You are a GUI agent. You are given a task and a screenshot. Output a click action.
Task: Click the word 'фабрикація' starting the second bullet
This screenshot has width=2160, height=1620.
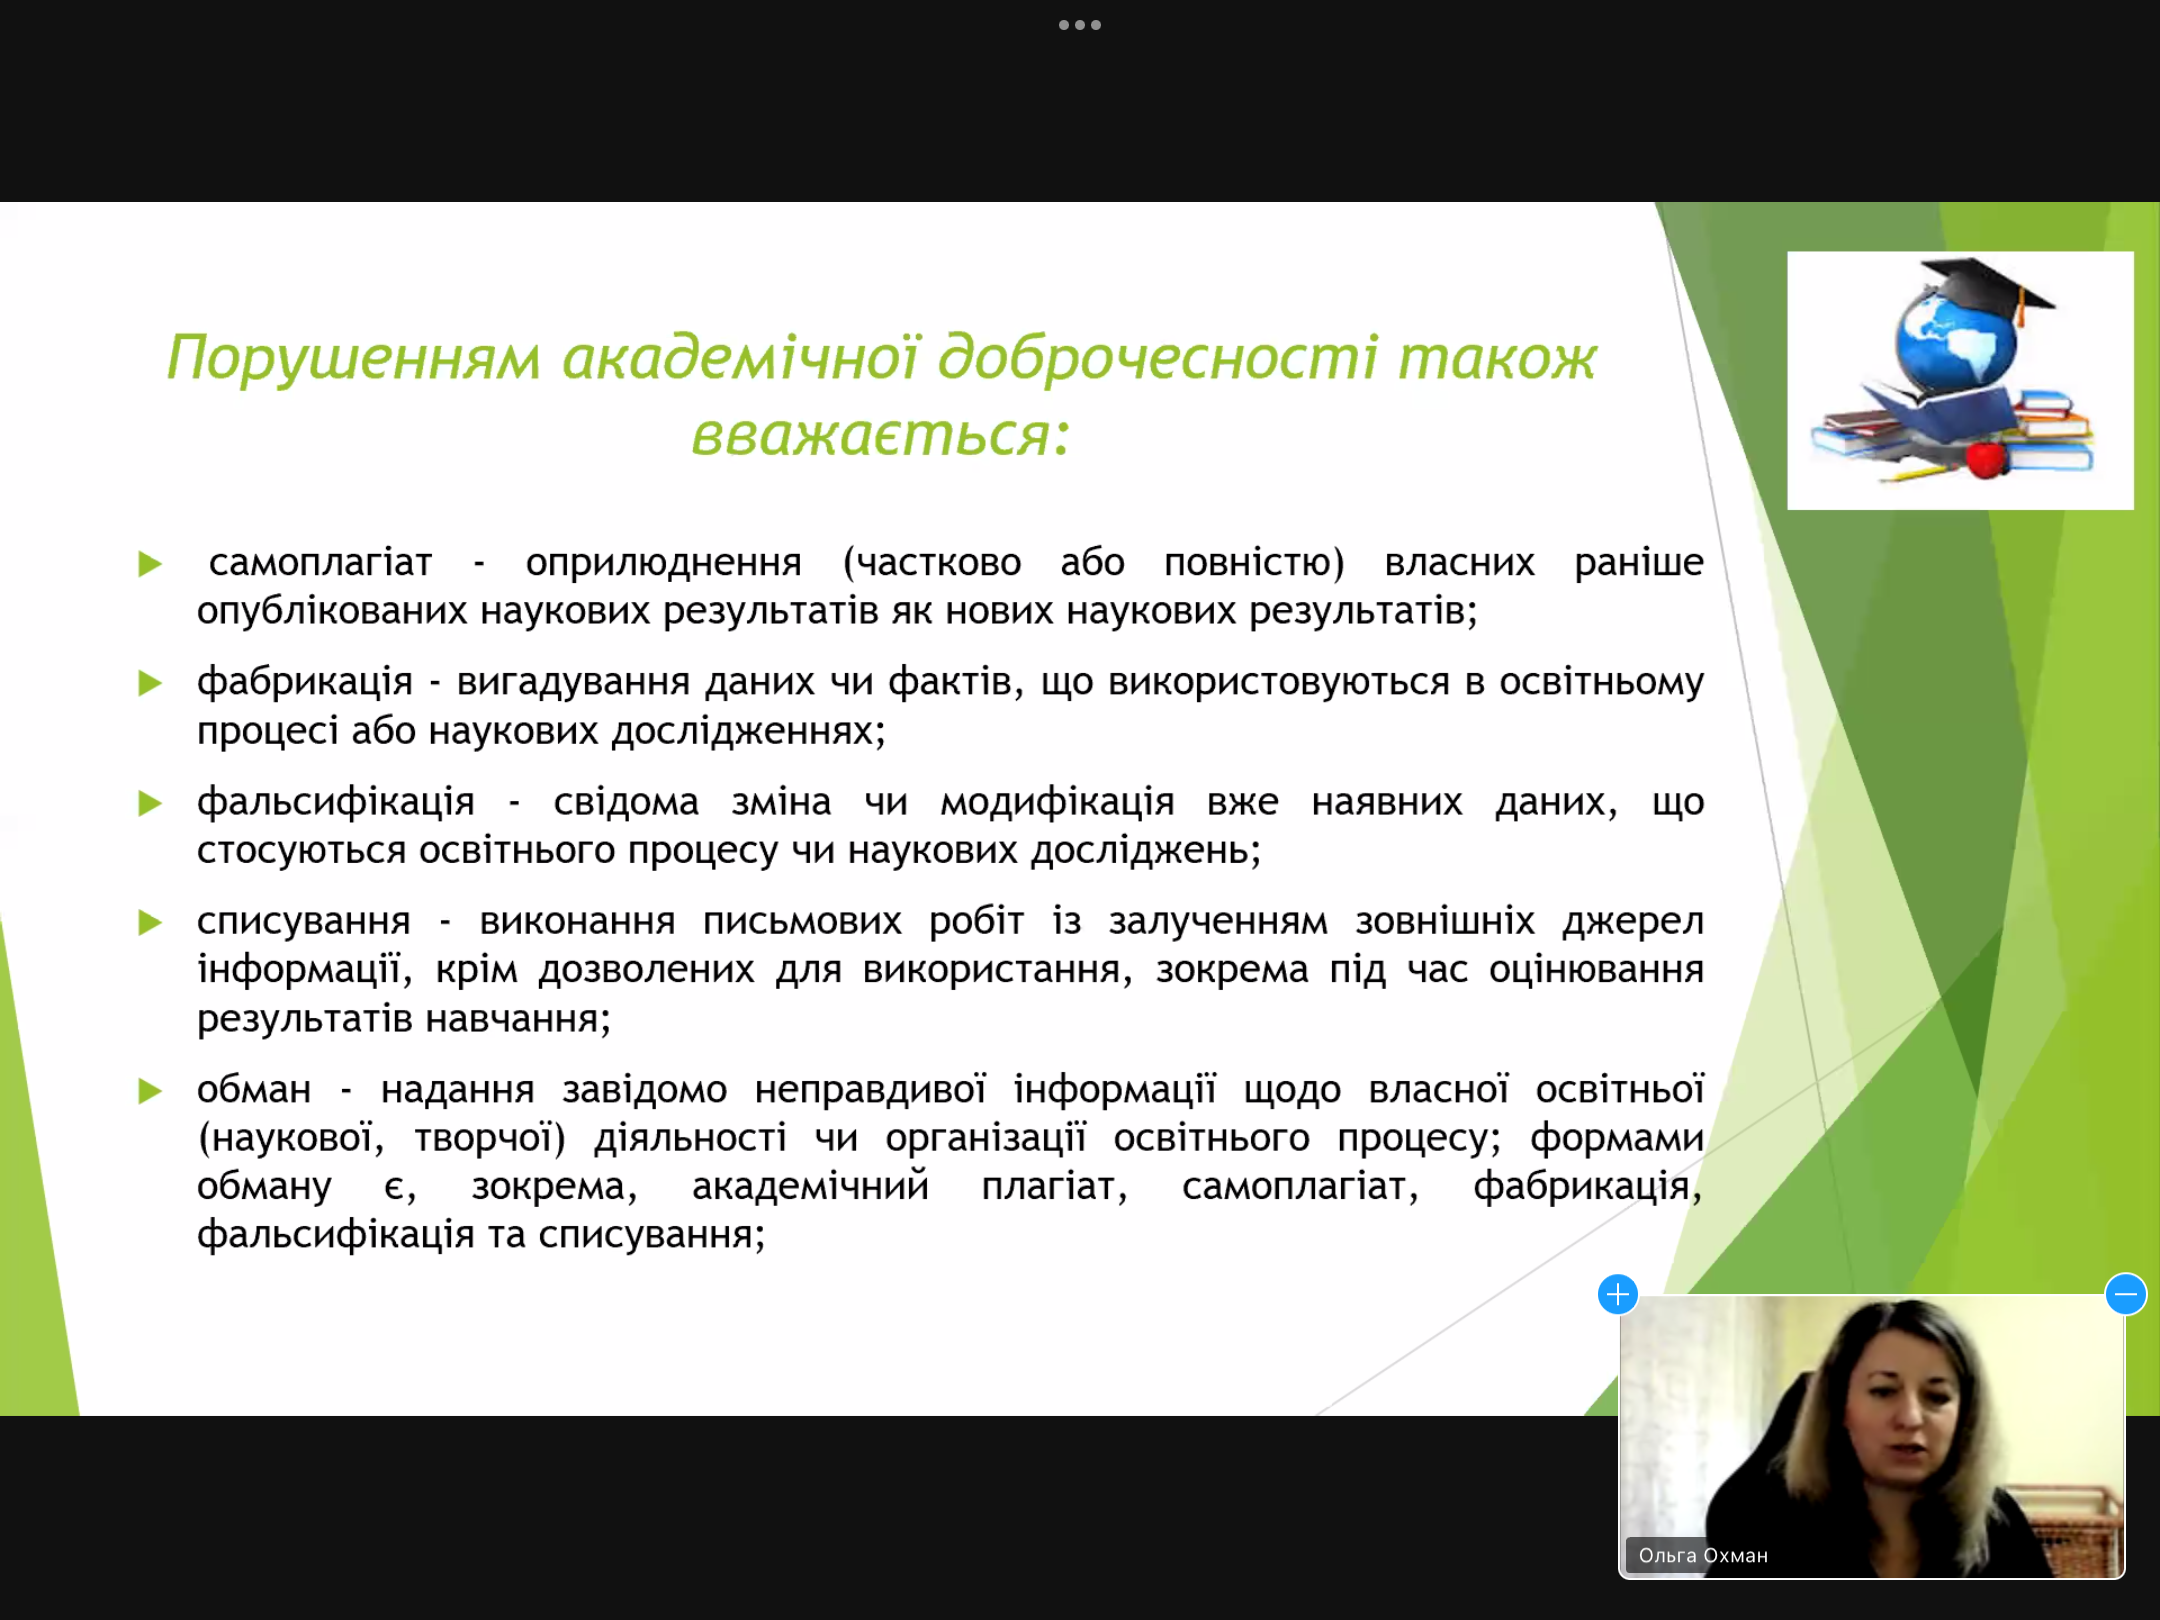(x=304, y=682)
